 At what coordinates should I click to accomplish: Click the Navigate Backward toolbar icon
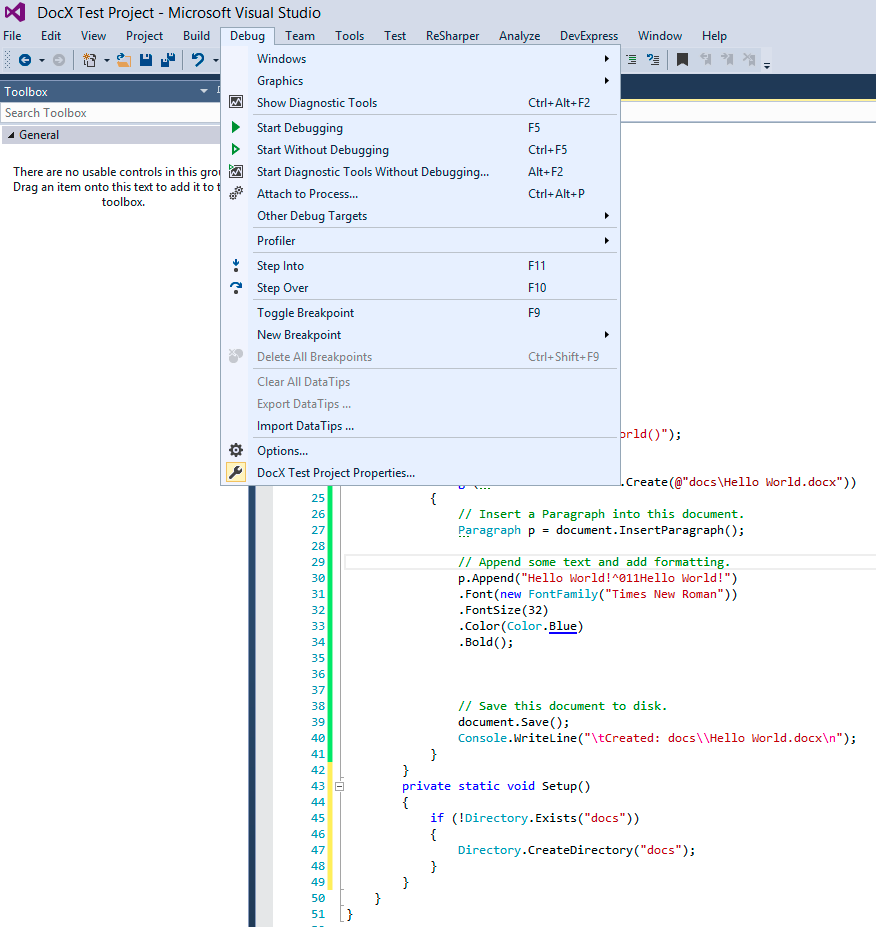click(x=26, y=59)
